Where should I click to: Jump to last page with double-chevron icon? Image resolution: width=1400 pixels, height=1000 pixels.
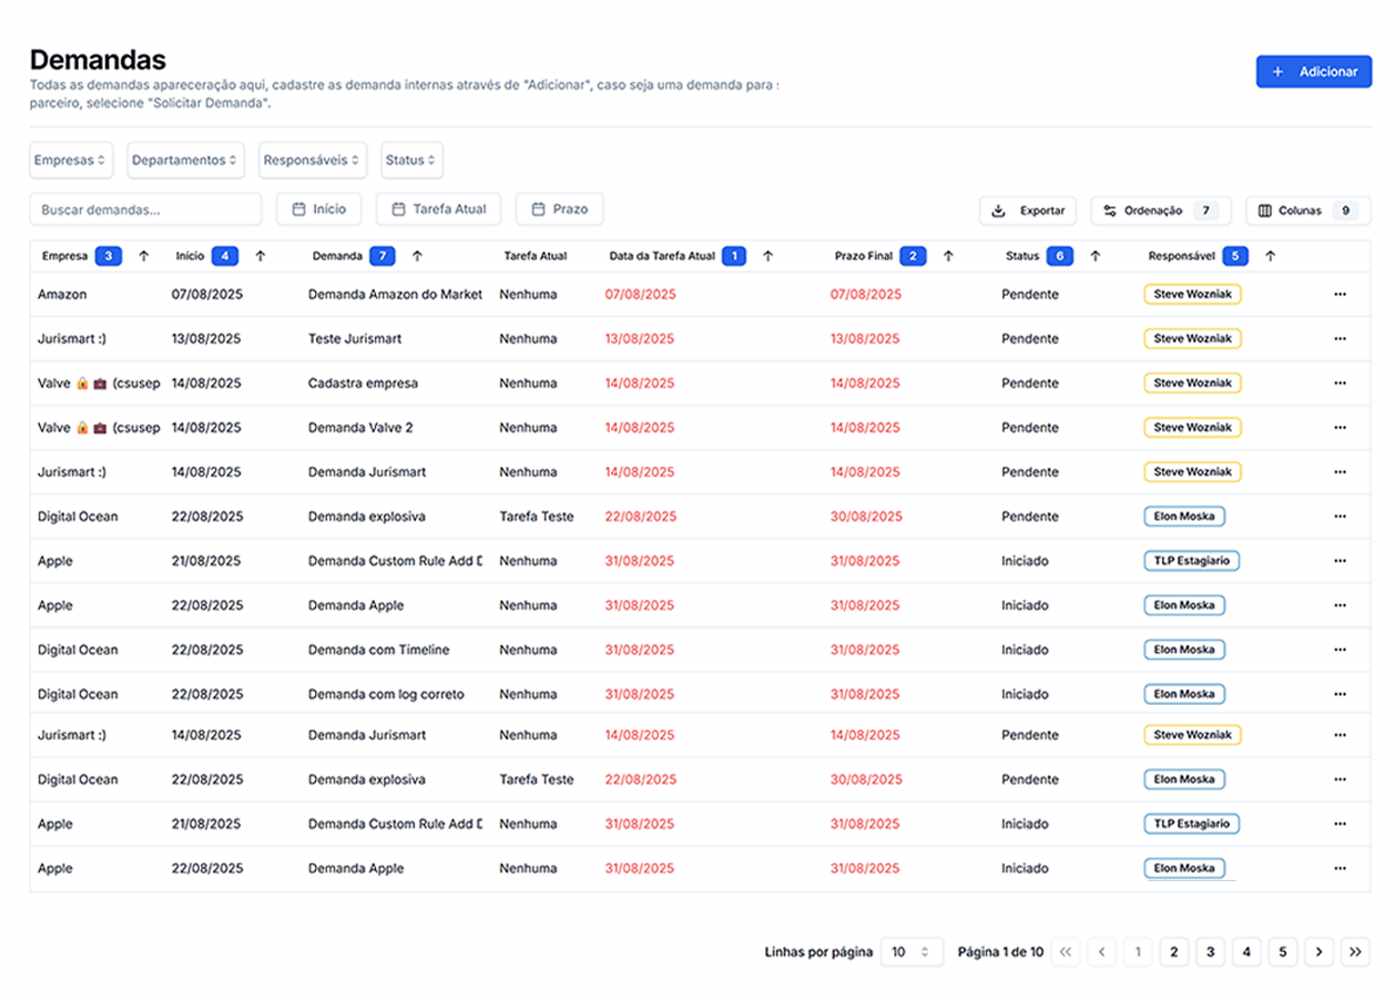1355,952
